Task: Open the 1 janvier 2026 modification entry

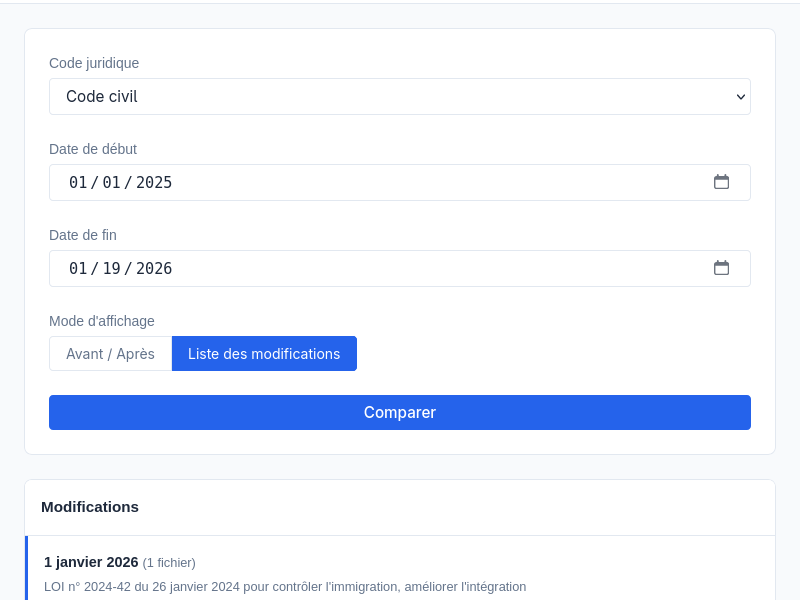Action: [x=91, y=562]
